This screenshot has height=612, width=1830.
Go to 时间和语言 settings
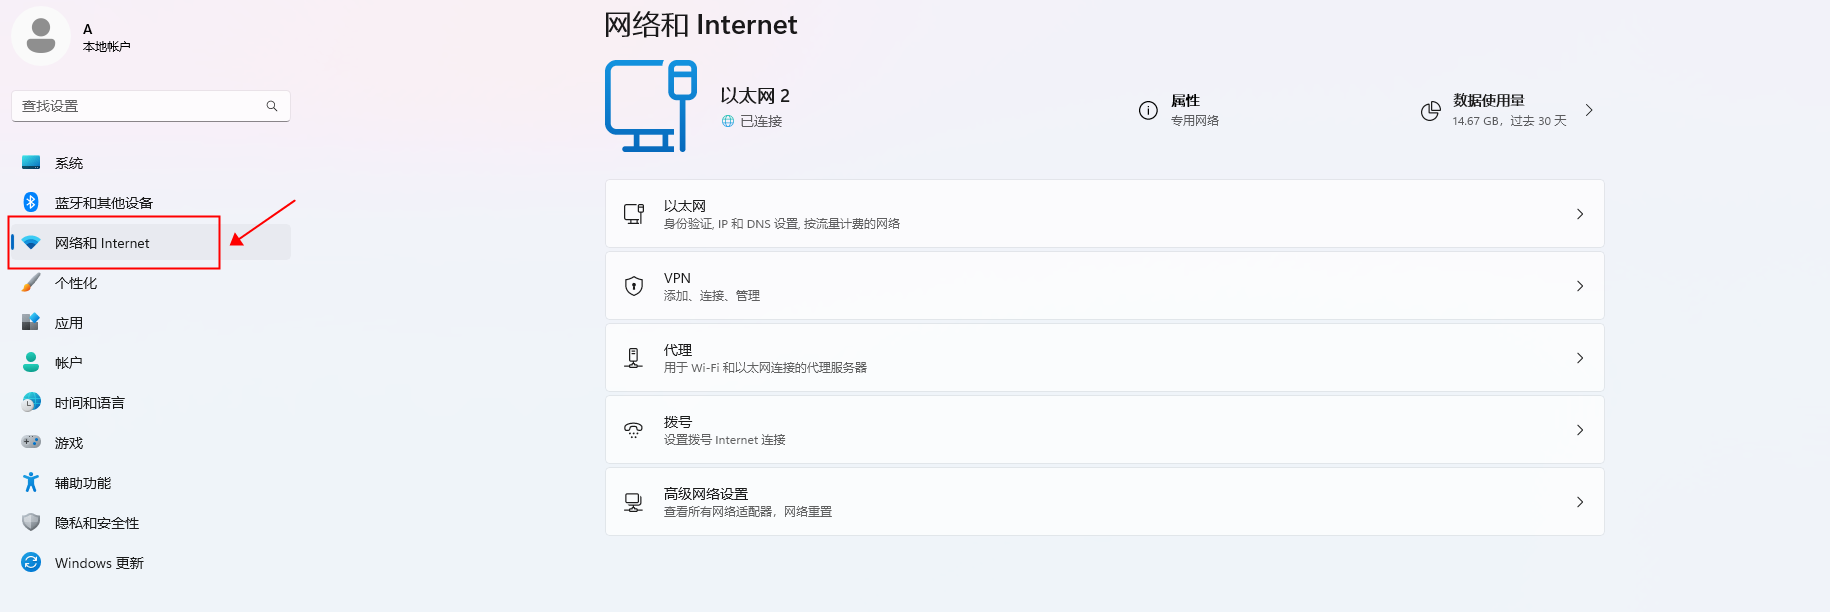[89, 403]
